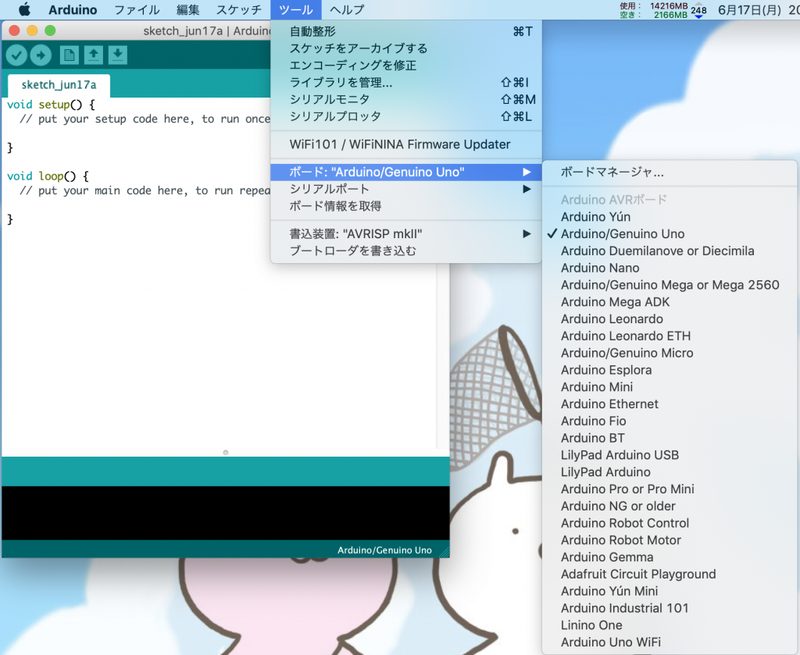Open the Apple menu
Viewport: 800px width, 655px height.
[x=24, y=9]
